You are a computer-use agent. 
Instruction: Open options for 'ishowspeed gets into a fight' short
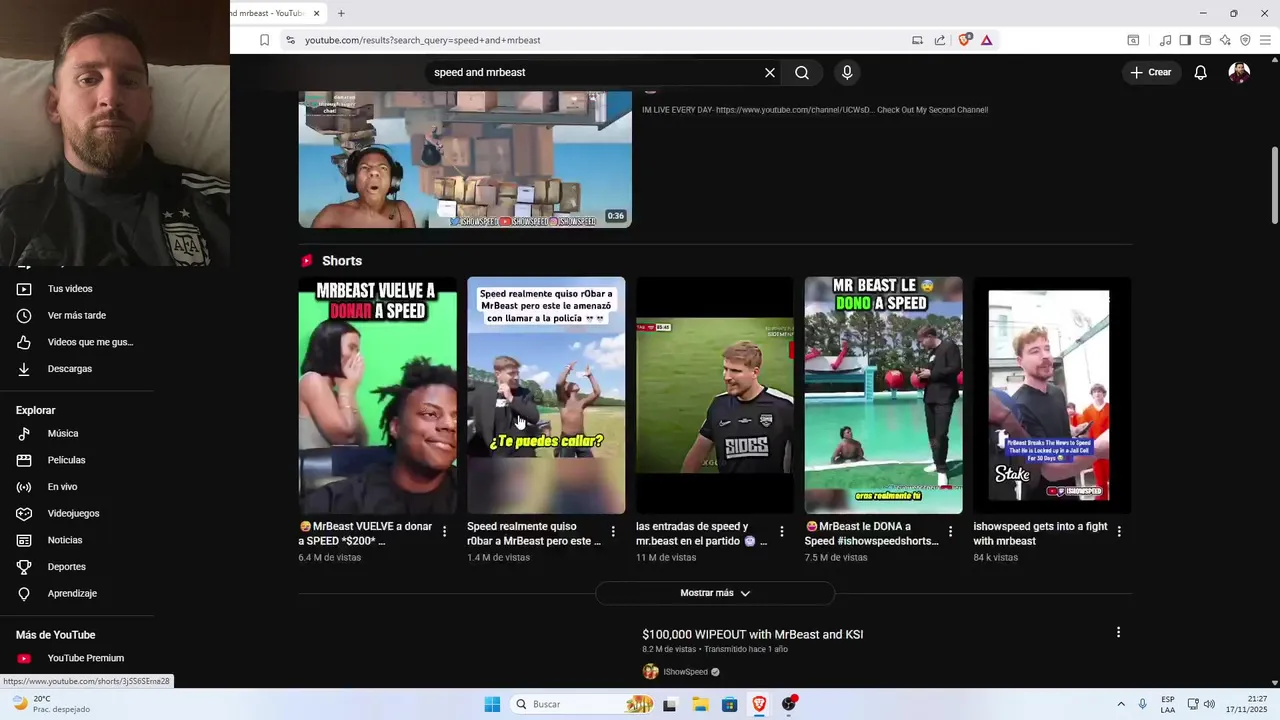pyautogui.click(x=1119, y=532)
